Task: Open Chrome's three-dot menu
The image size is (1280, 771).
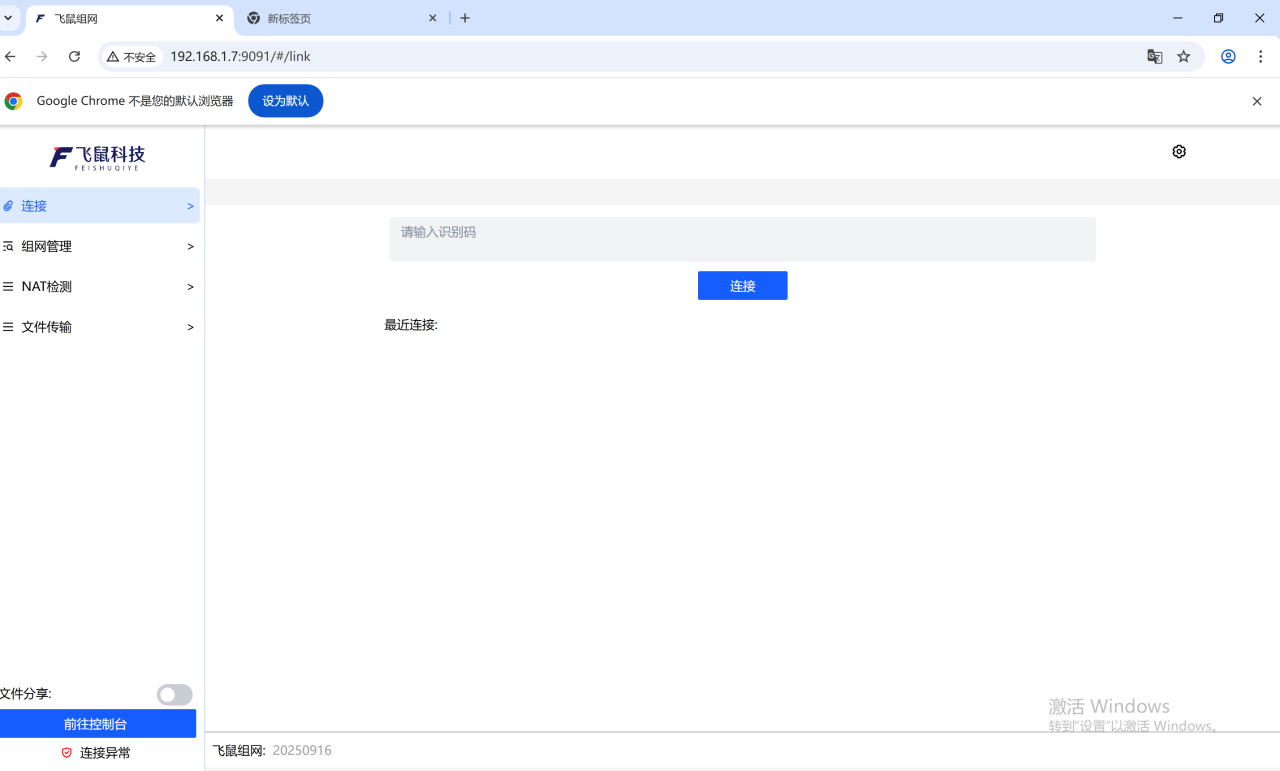Action: pyautogui.click(x=1262, y=57)
